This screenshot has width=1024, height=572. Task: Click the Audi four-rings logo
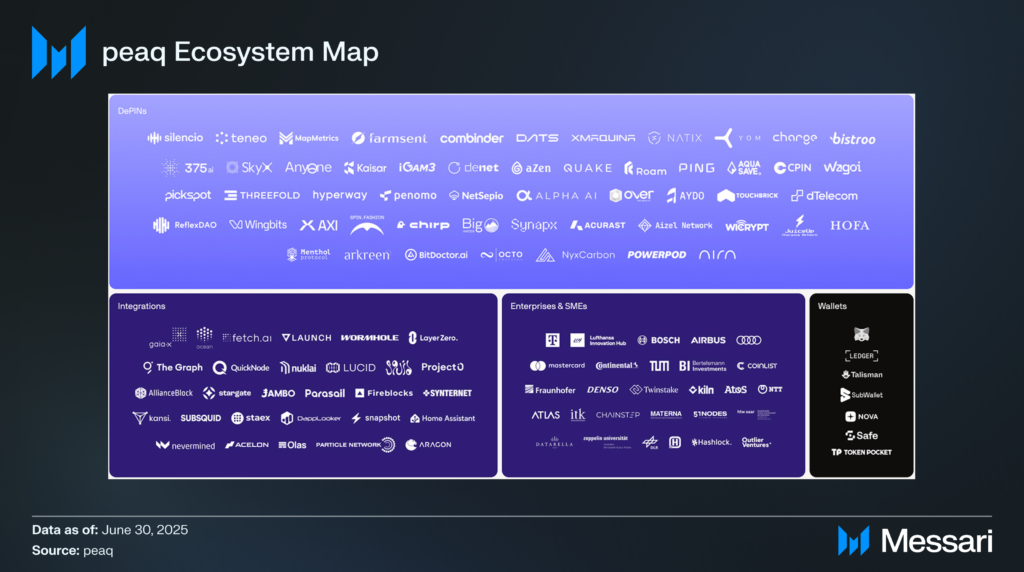click(748, 340)
